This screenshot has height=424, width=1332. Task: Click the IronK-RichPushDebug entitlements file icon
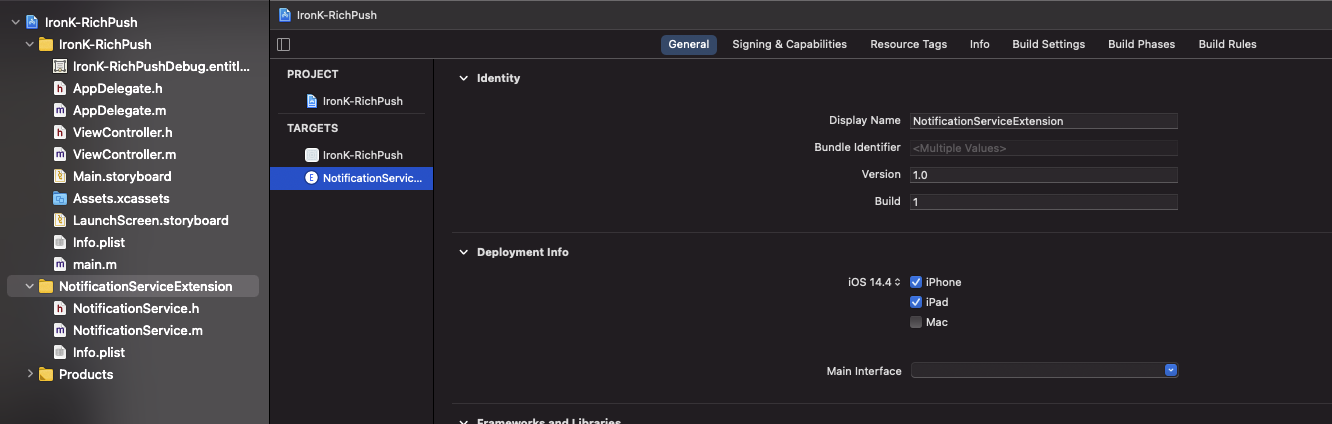click(60, 66)
